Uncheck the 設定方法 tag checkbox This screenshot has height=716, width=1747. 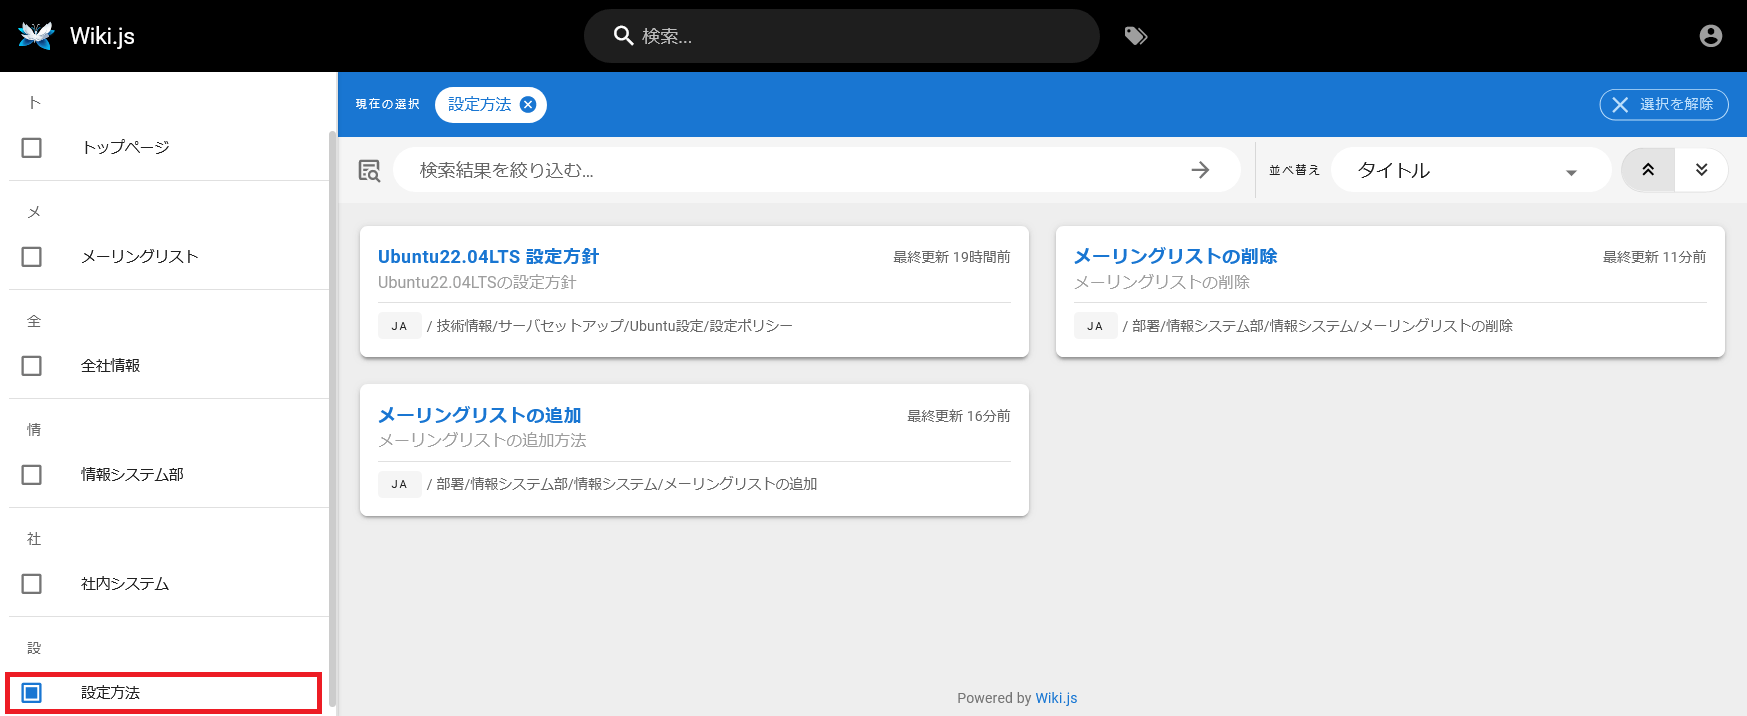pos(32,692)
